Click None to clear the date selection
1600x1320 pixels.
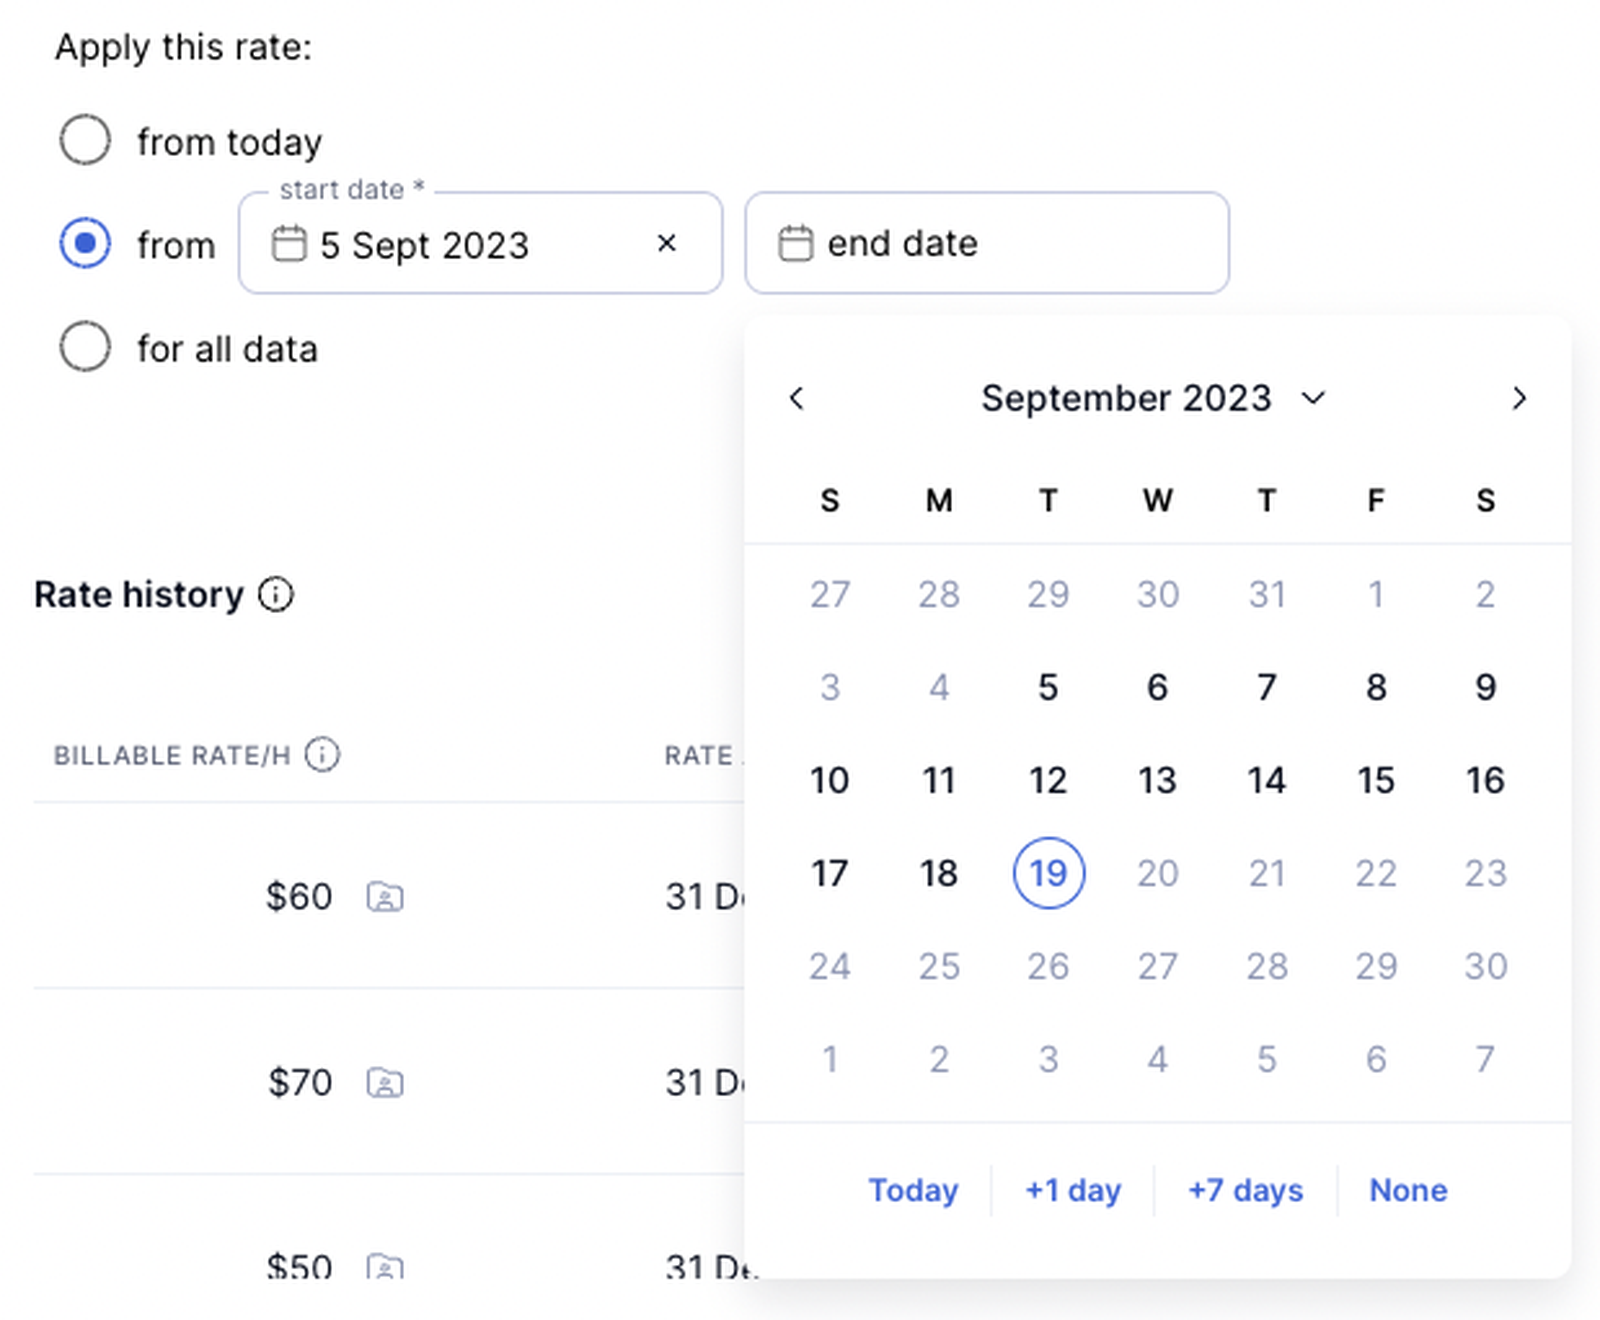click(1407, 1190)
